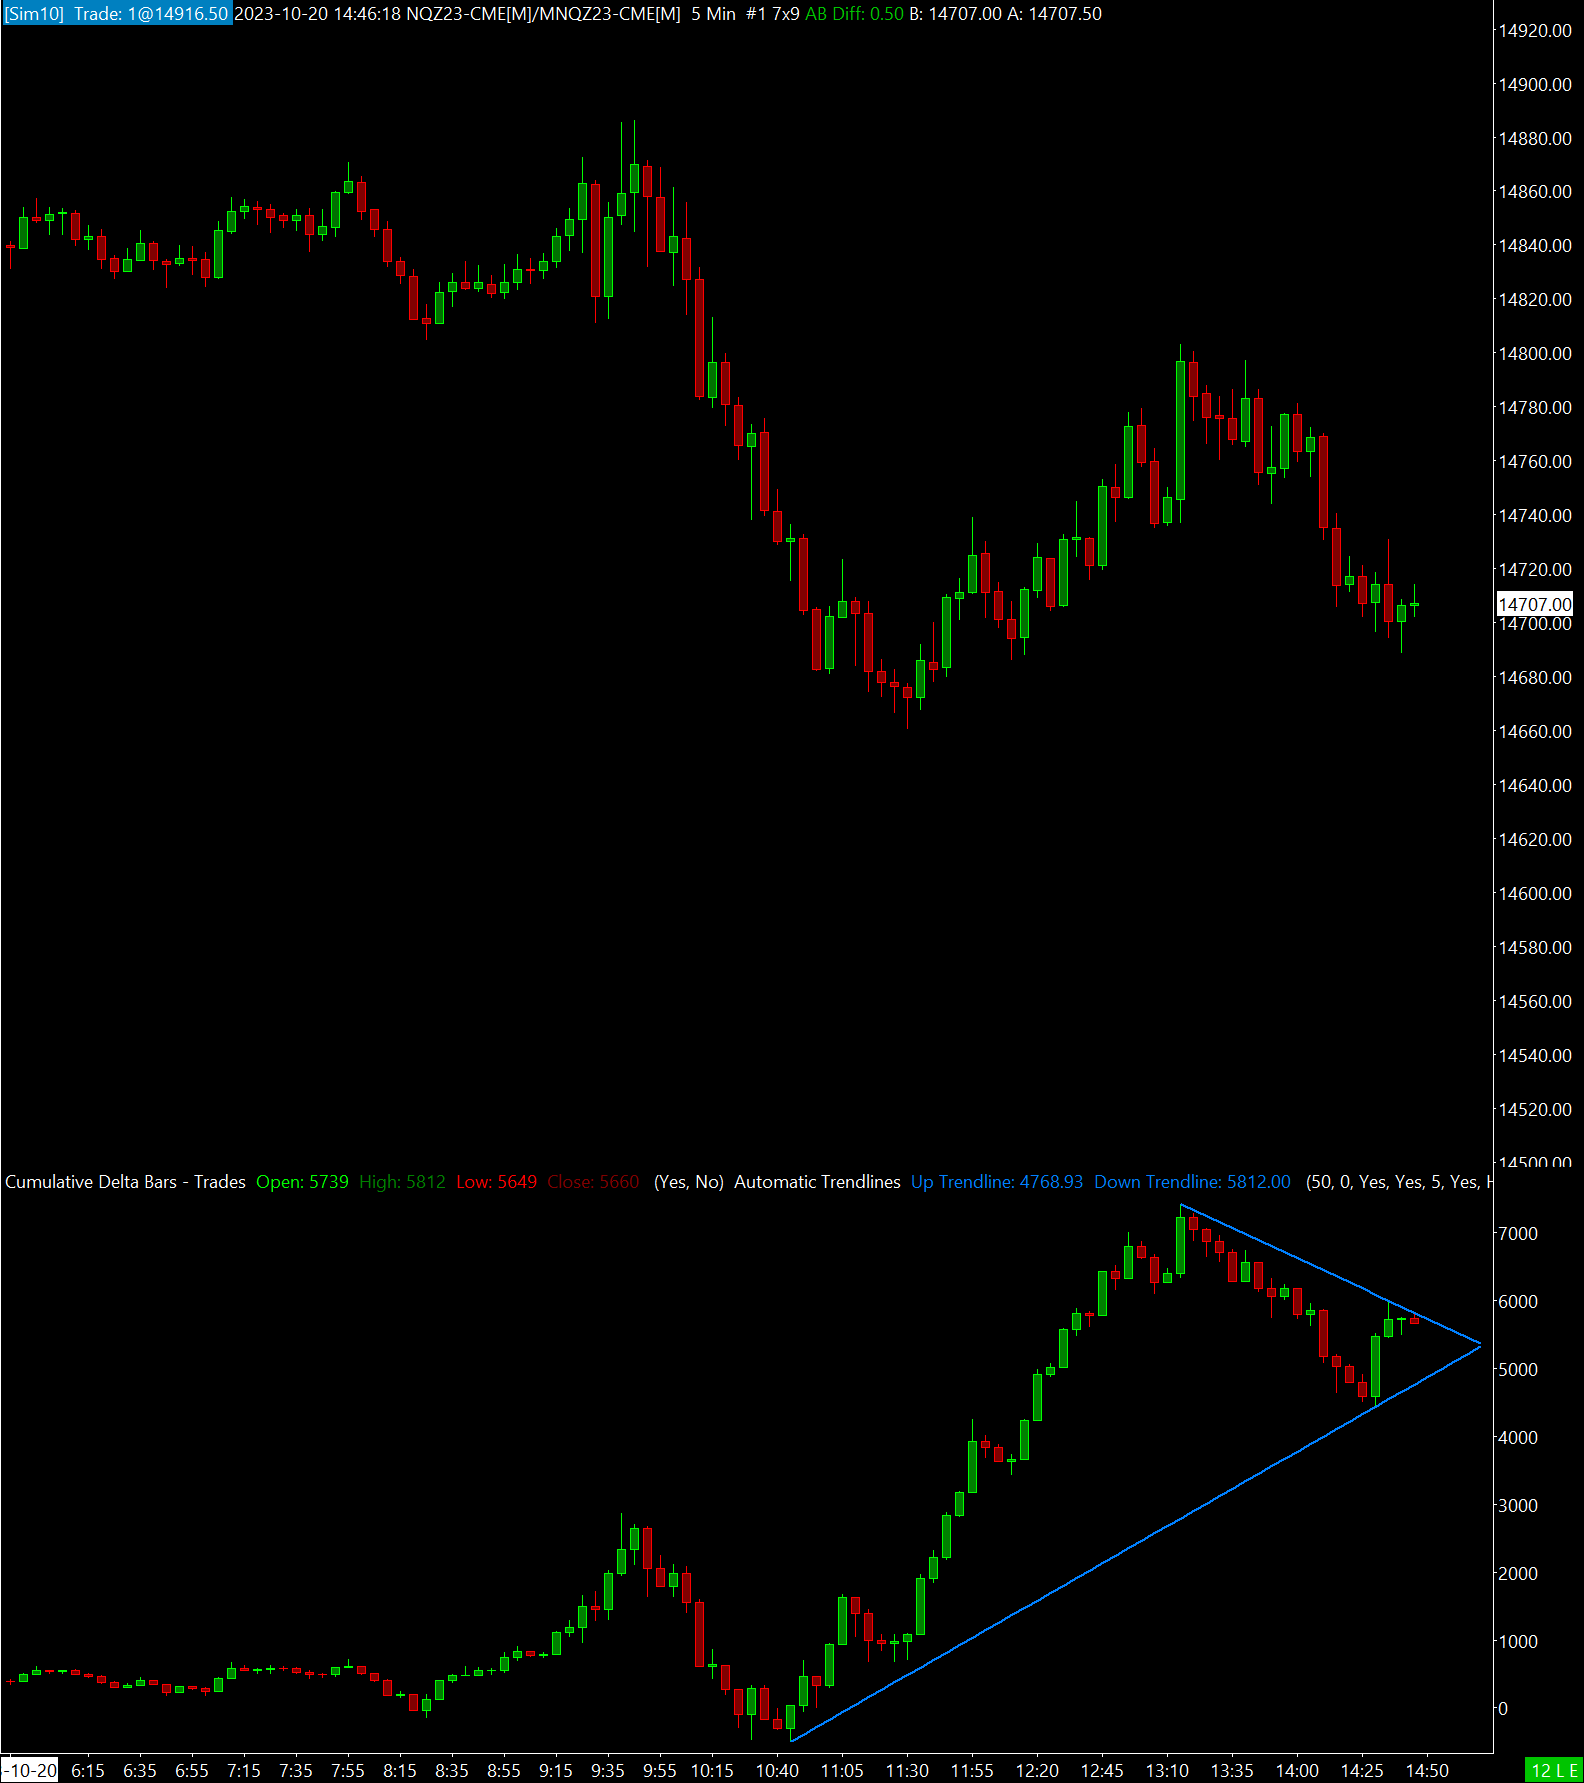
Task: Click the '[Sim10] Trade: 1@14916.50' header label
Action: (117, 14)
